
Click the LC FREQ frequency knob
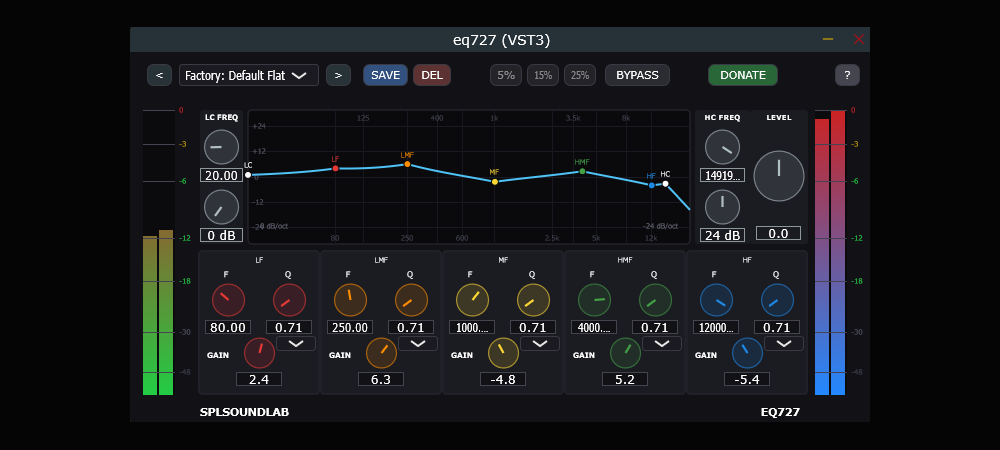point(221,147)
